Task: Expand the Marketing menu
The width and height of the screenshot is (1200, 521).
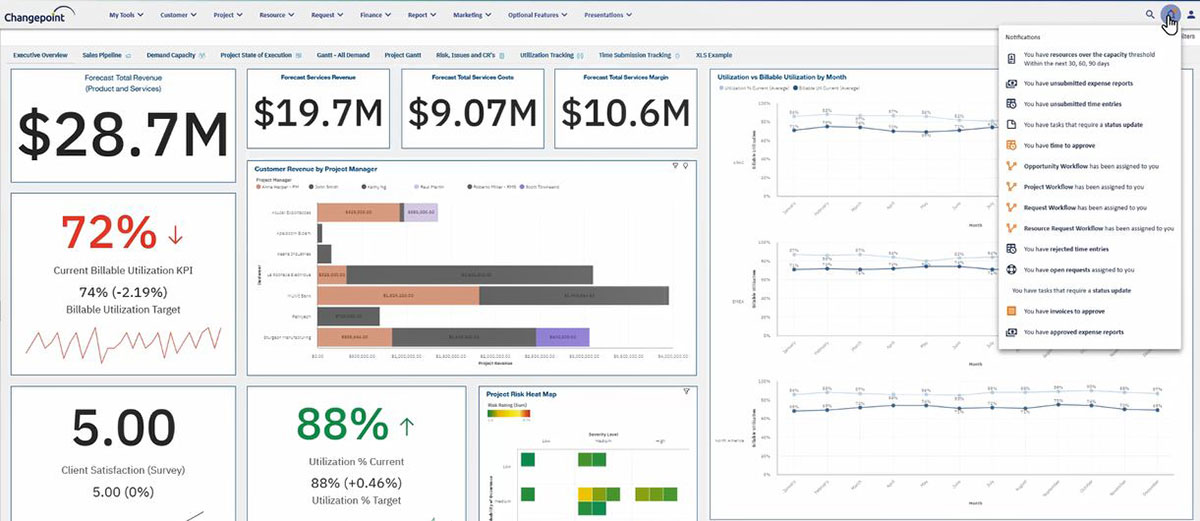Action: click(472, 15)
